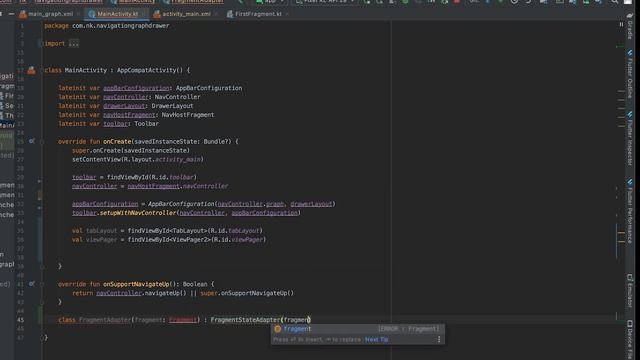Image resolution: width=640 pixels, height=360 pixels.
Task: Open the Flutter Outline tool window
Action: coord(630,74)
